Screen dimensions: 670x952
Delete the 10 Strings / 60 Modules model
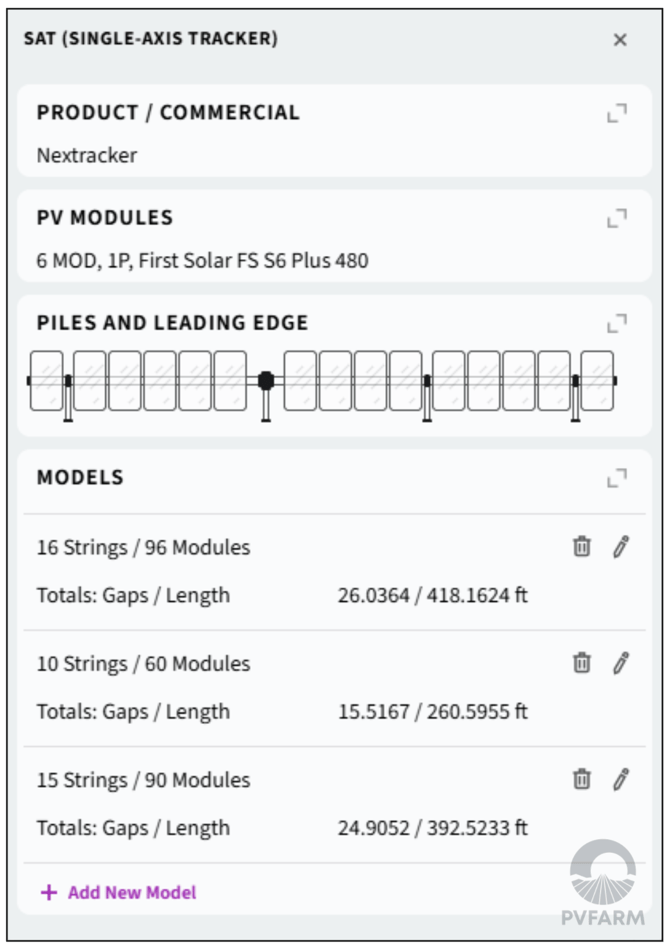[581, 663]
